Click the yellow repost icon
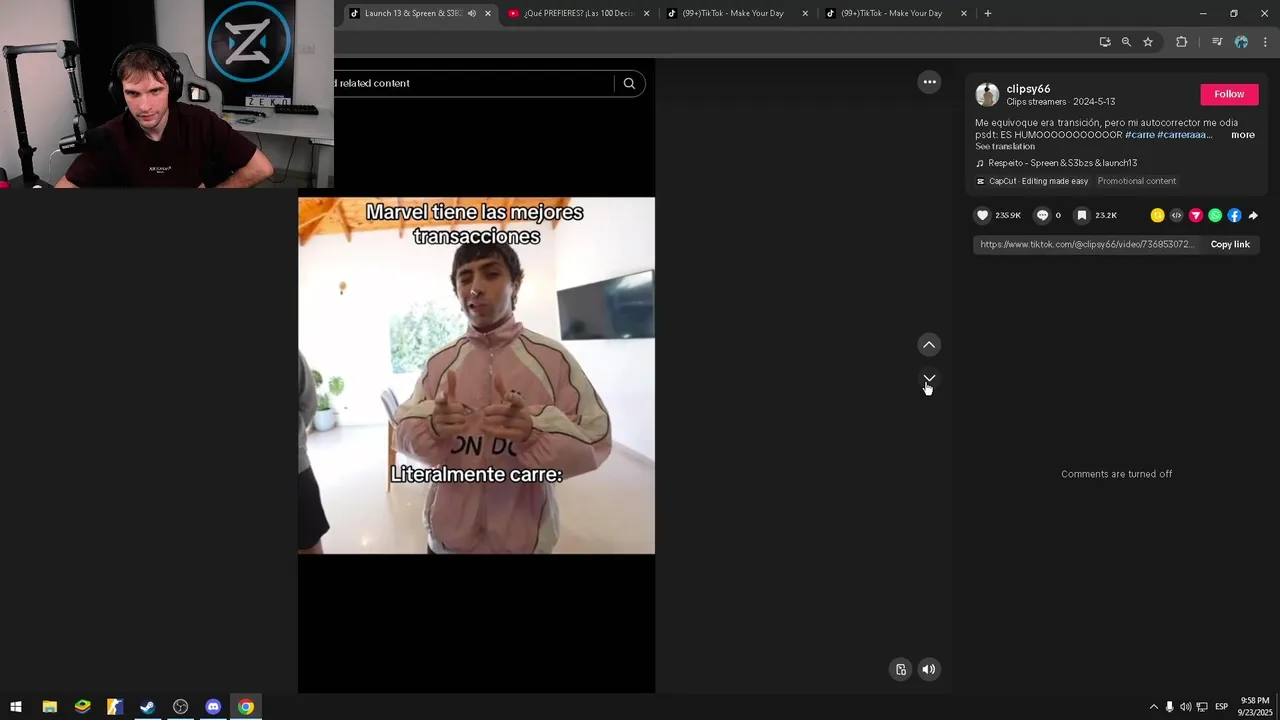This screenshot has height=720, width=1280. 1157,215
